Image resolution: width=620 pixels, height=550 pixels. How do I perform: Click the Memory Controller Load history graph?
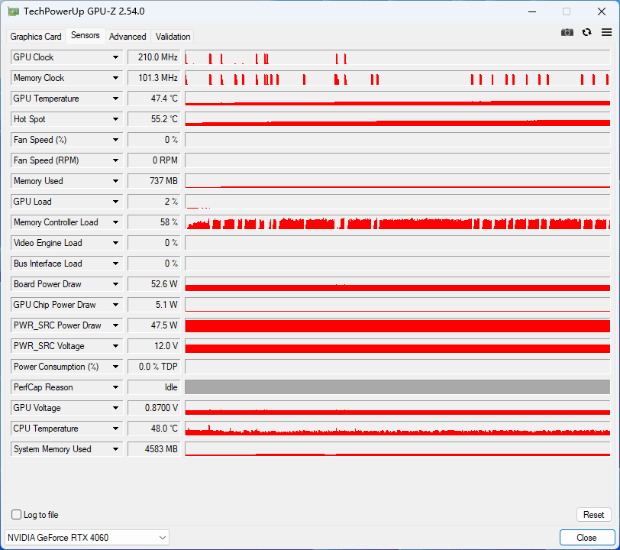pyautogui.click(x=397, y=222)
